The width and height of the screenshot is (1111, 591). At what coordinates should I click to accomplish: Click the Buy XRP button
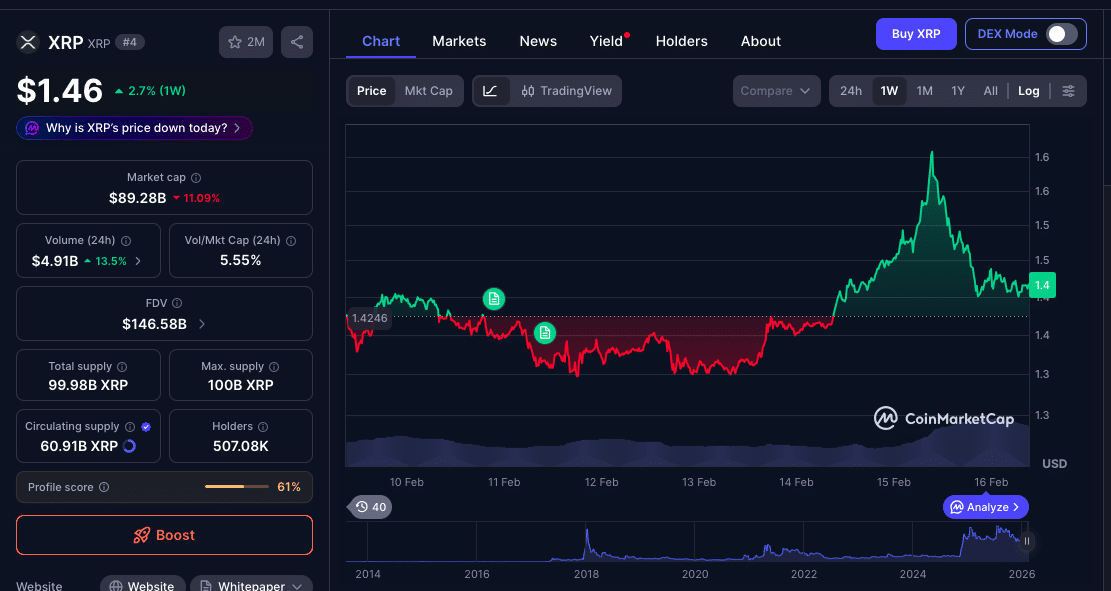click(916, 34)
